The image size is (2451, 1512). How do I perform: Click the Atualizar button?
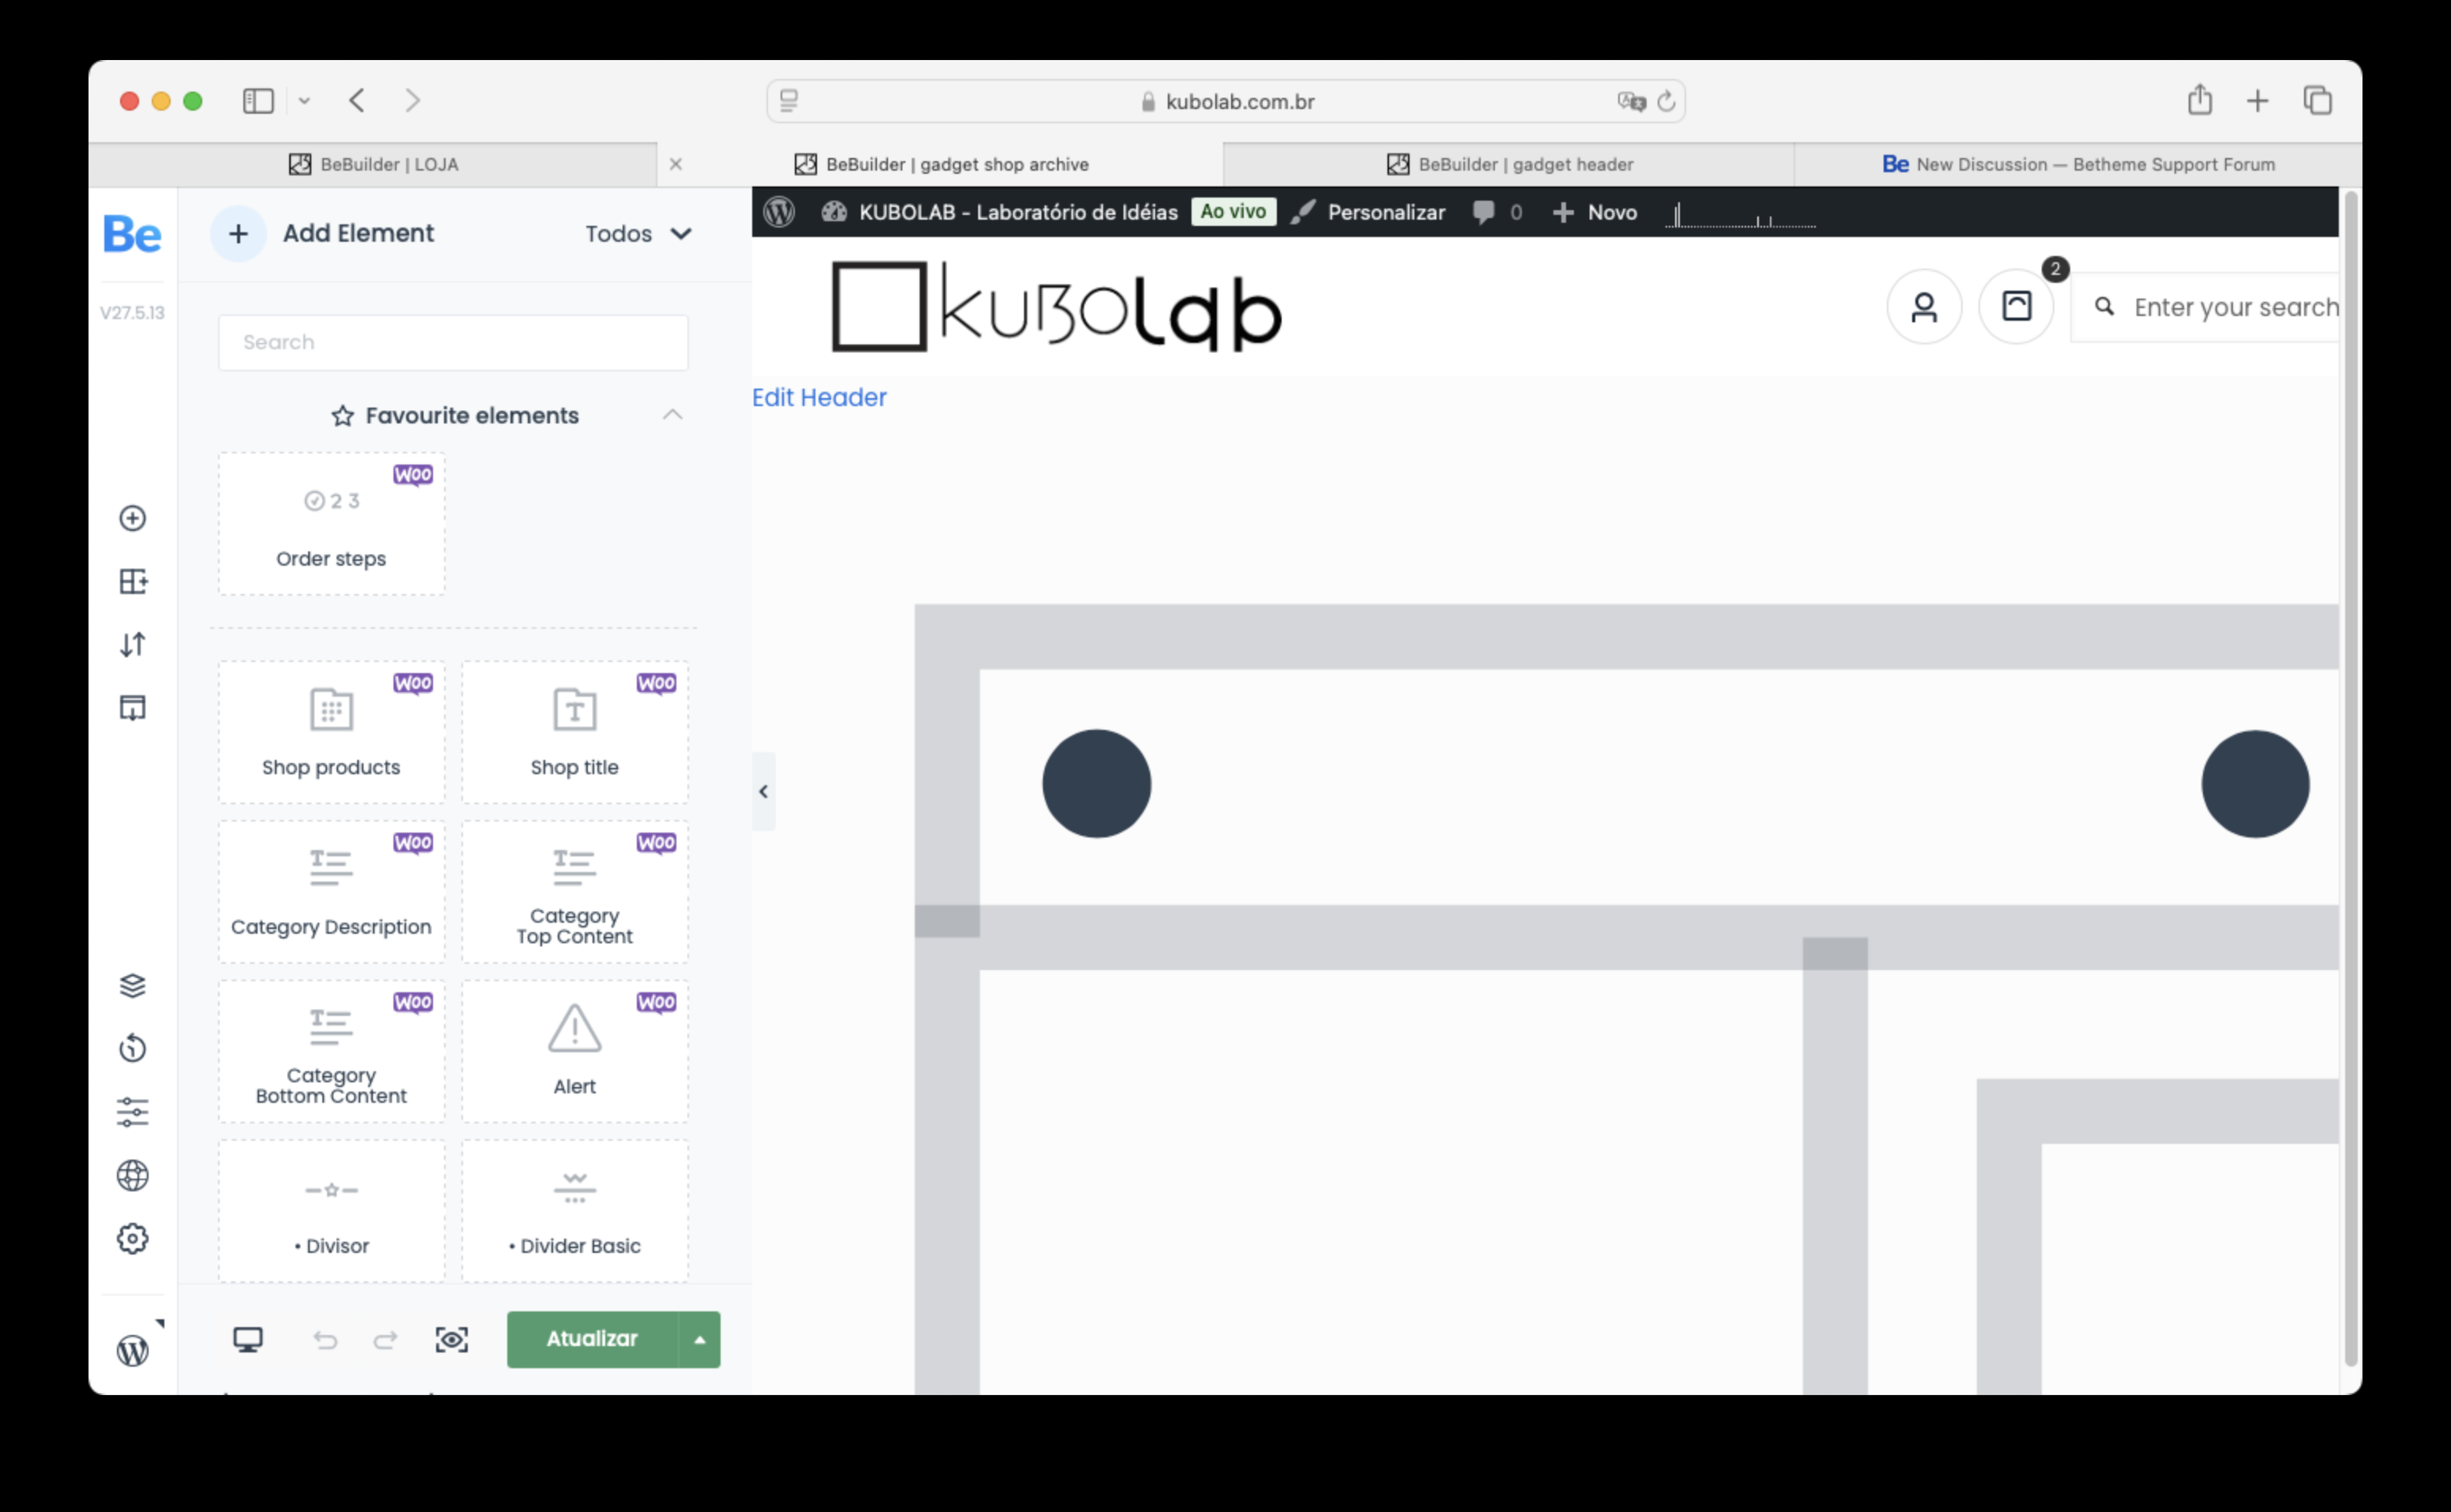tap(593, 1340)
